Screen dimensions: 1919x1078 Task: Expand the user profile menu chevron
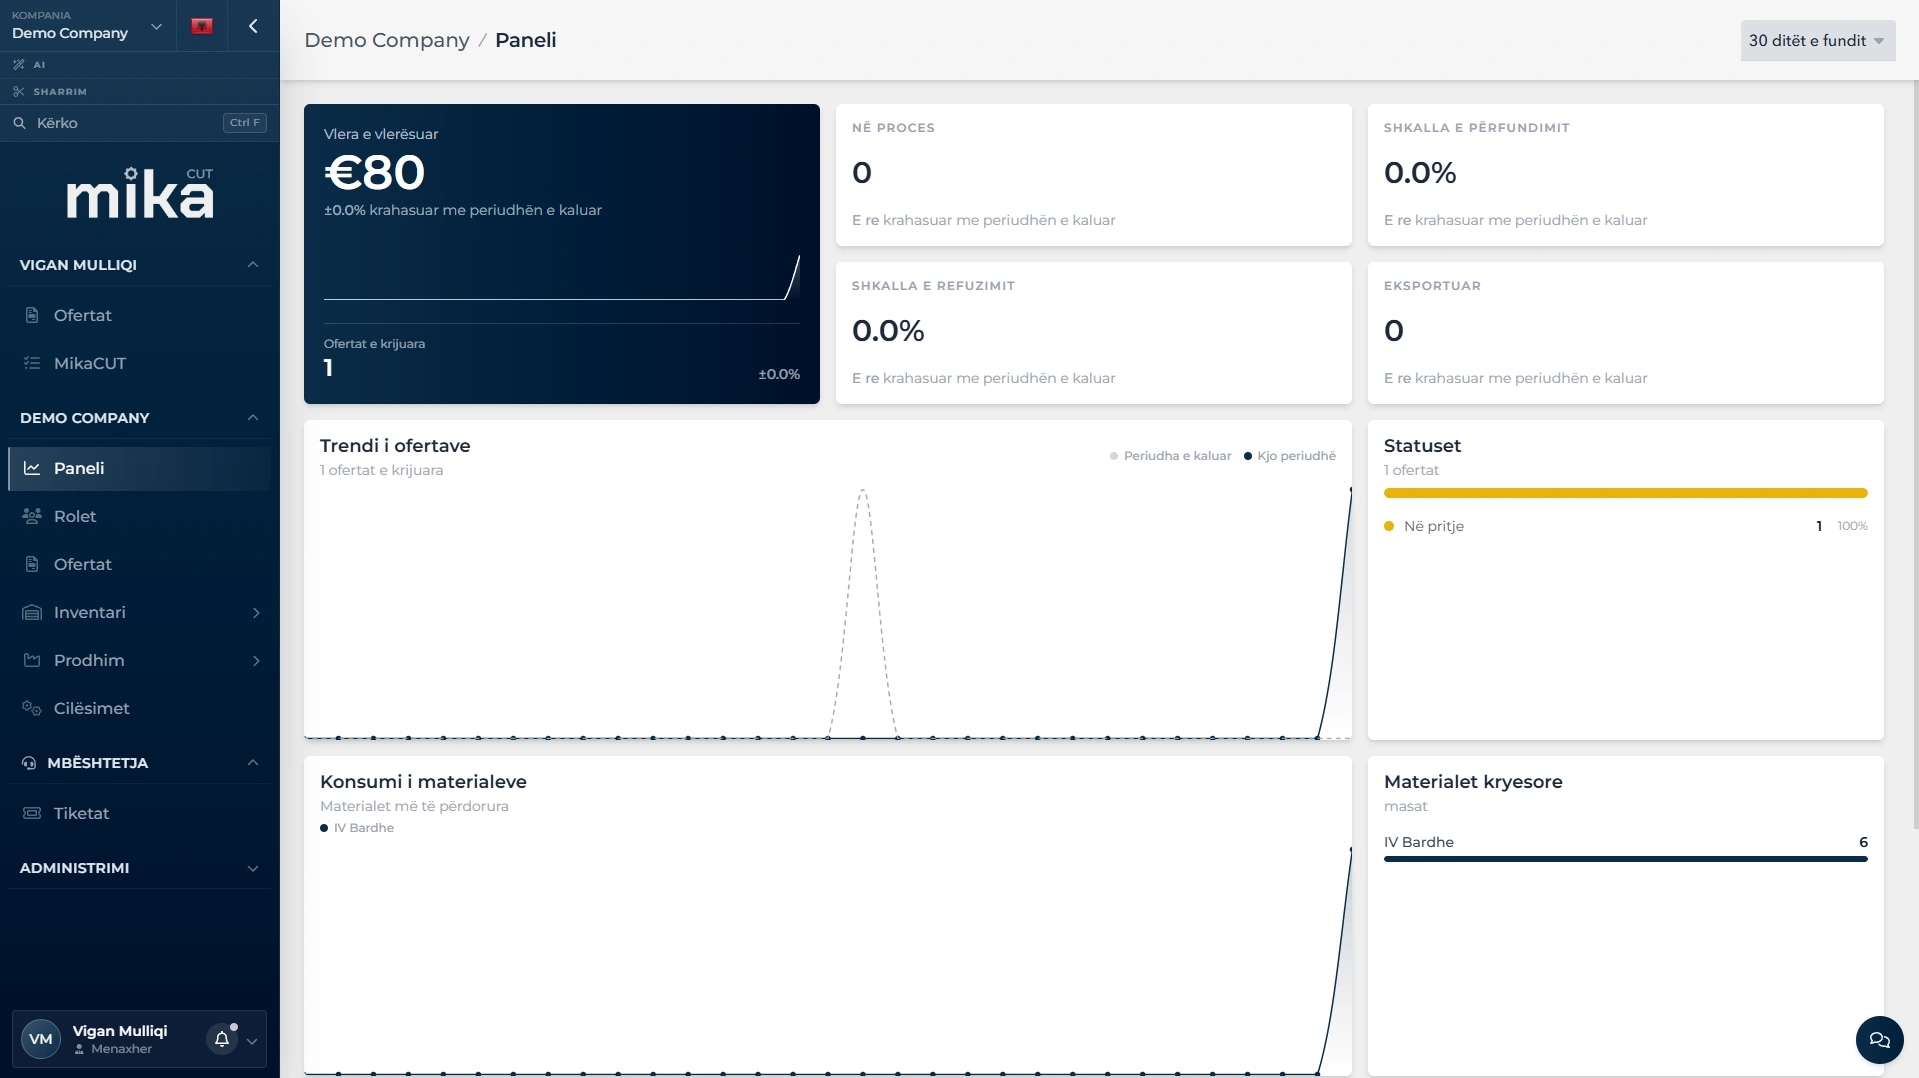pos(252,1041)
